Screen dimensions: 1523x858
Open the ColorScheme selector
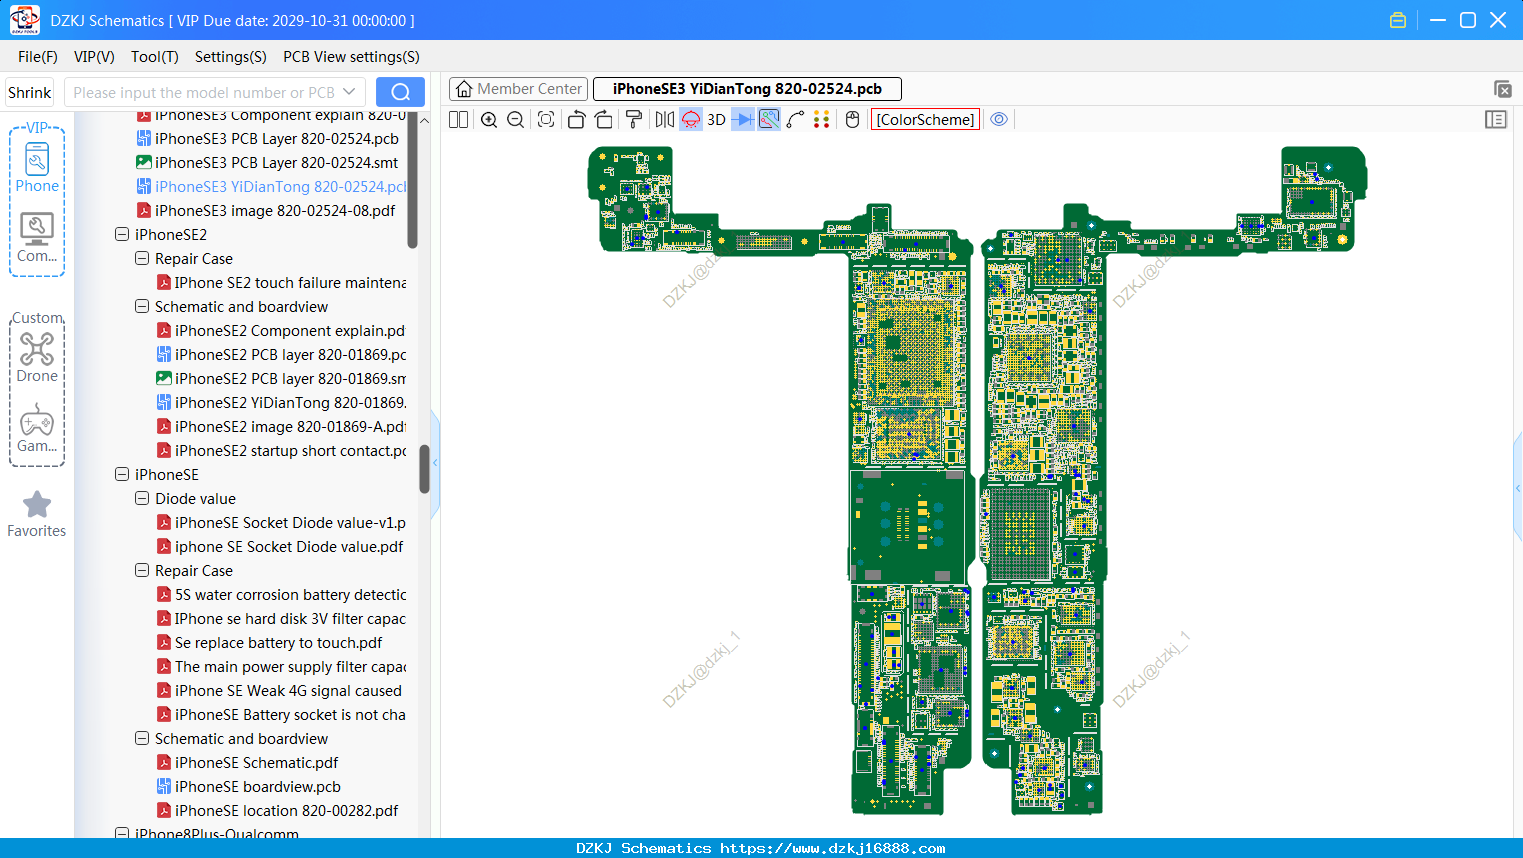tap(925, 119)
